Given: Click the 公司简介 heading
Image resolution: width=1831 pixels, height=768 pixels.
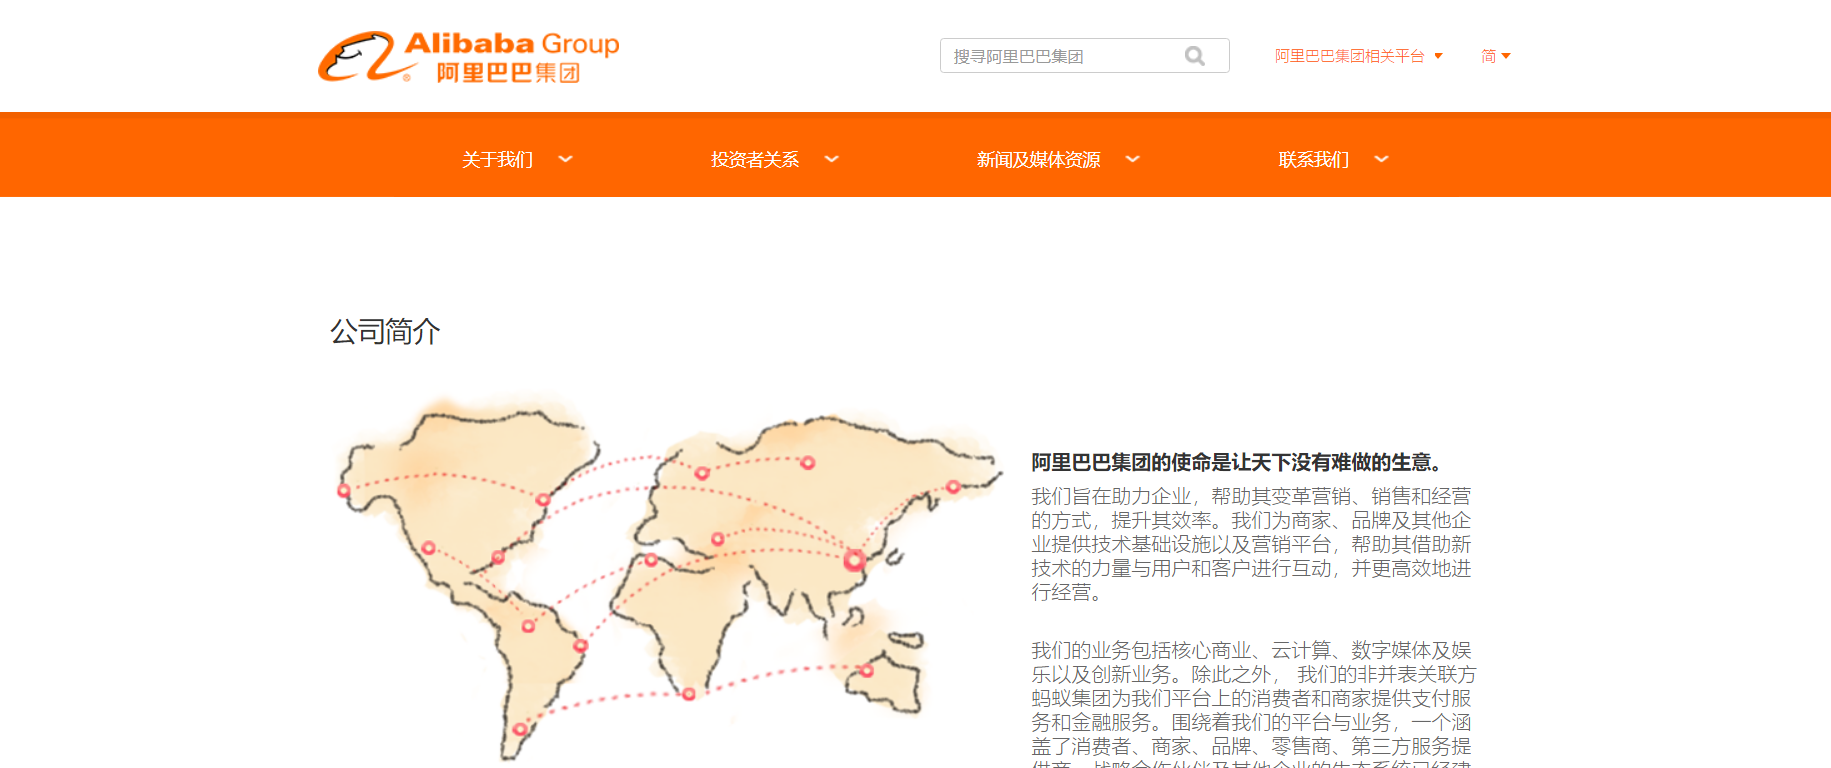Looking at the screenshot, I should [x=385, y=331].
